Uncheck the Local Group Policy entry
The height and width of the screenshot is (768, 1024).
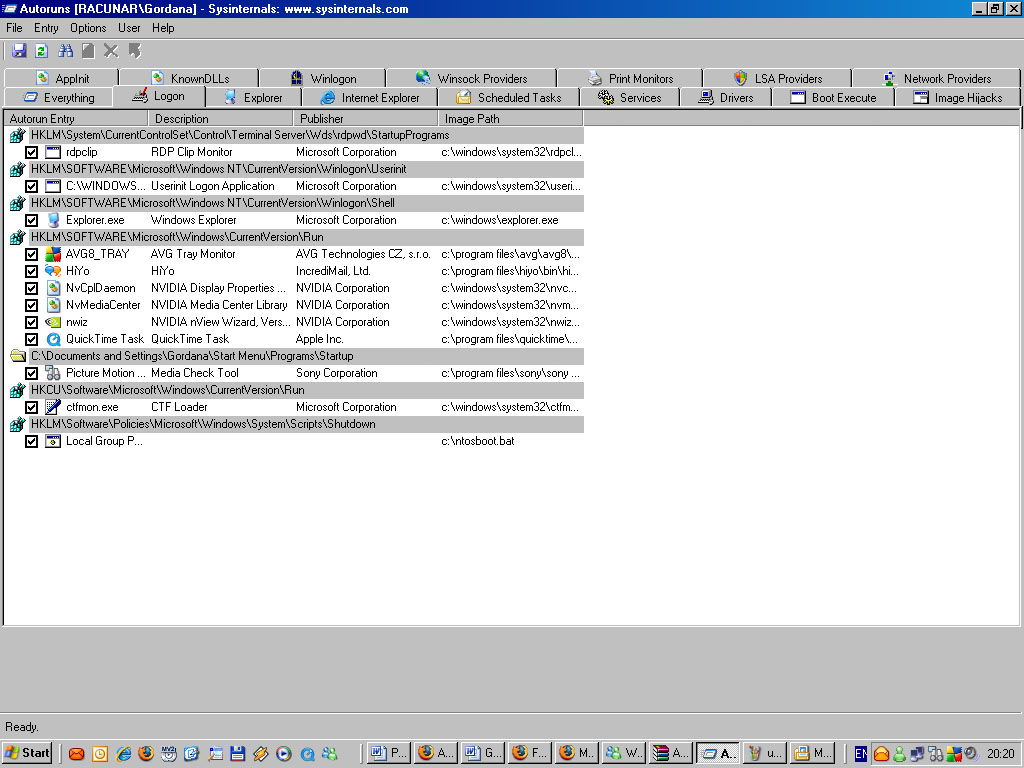tap(31, 441)
